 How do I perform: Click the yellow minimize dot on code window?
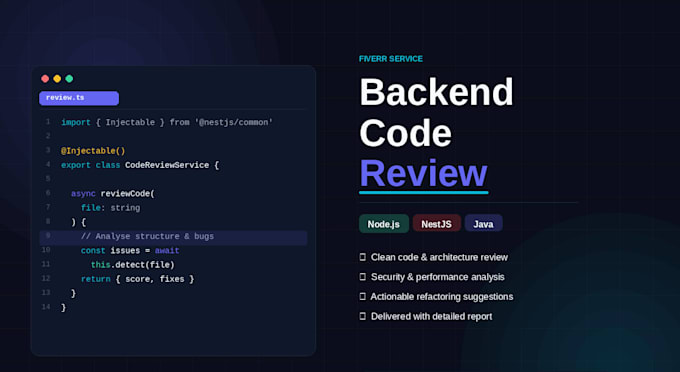tap(57, 78)
